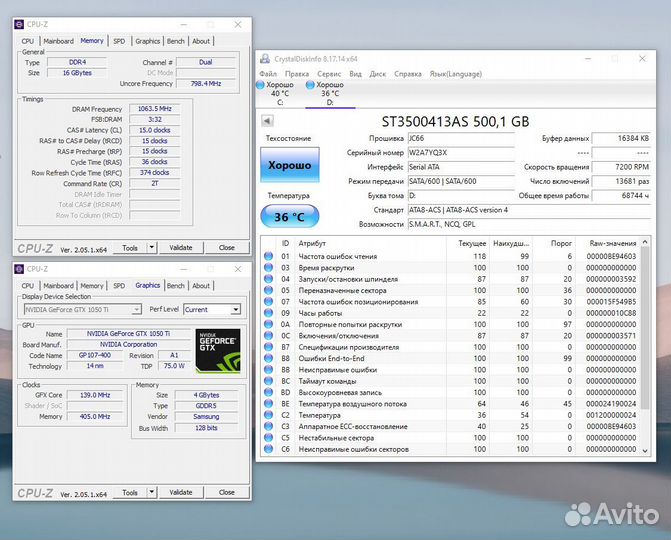The image size is (671, 540).
Task: Click the serial number field W2A7YQ3X
Action: (x=461, y=153)
